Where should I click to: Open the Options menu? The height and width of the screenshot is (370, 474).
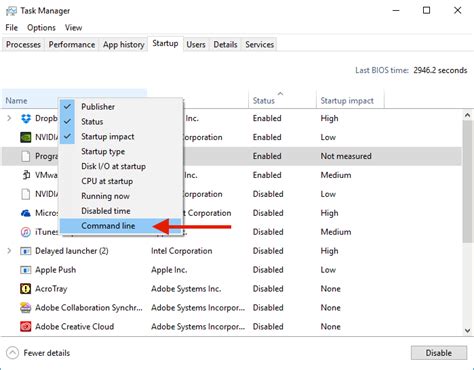pos(41,28)
